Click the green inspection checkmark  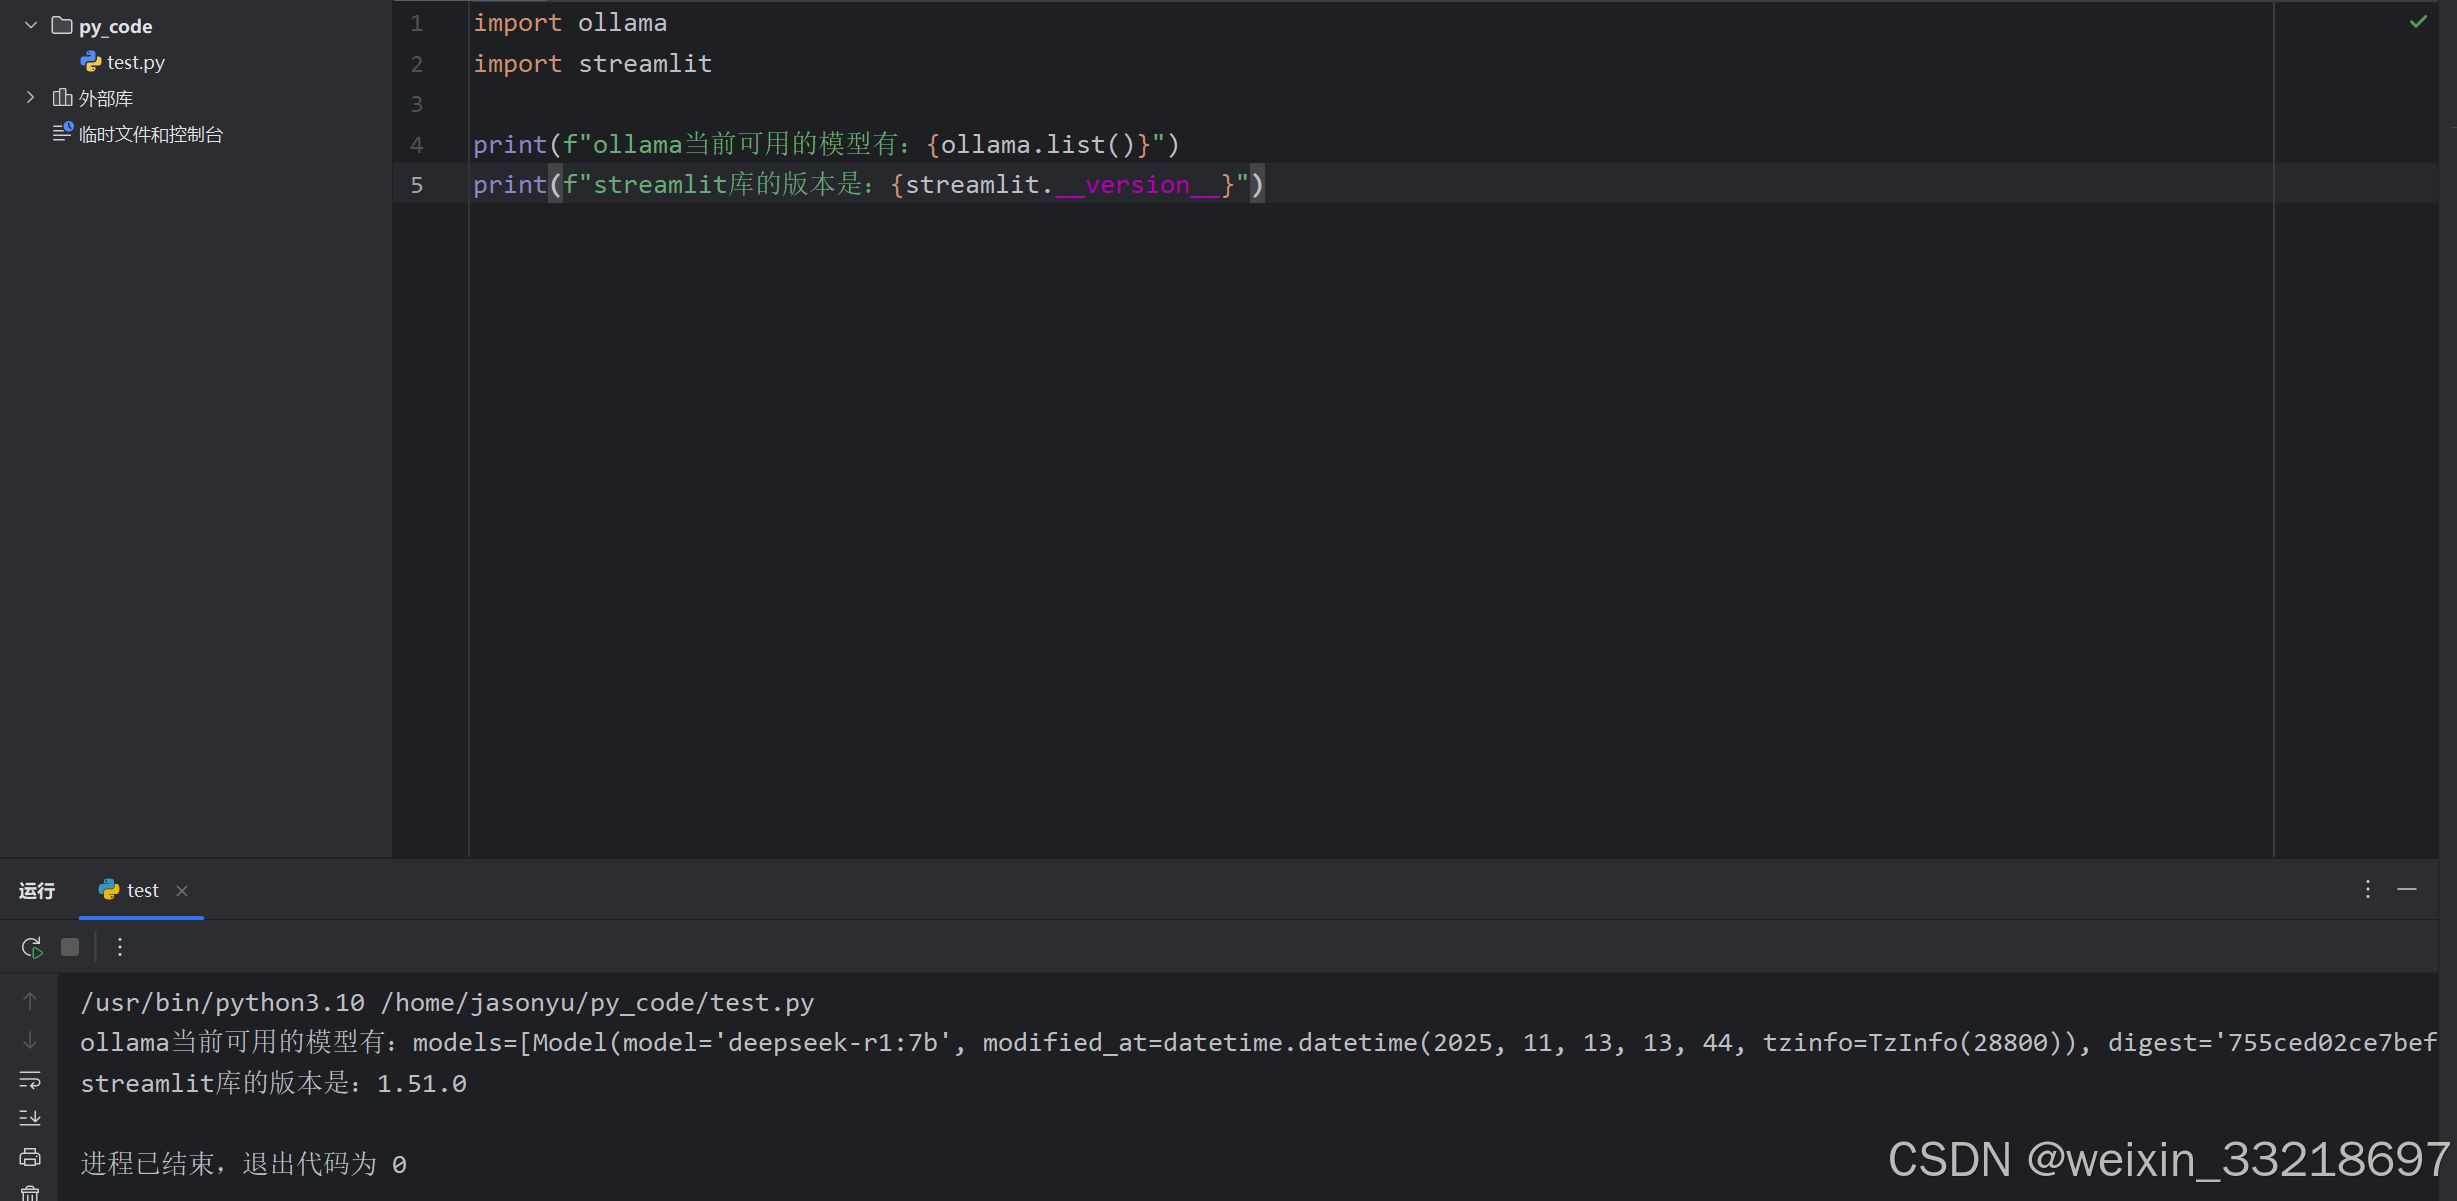2418,22
